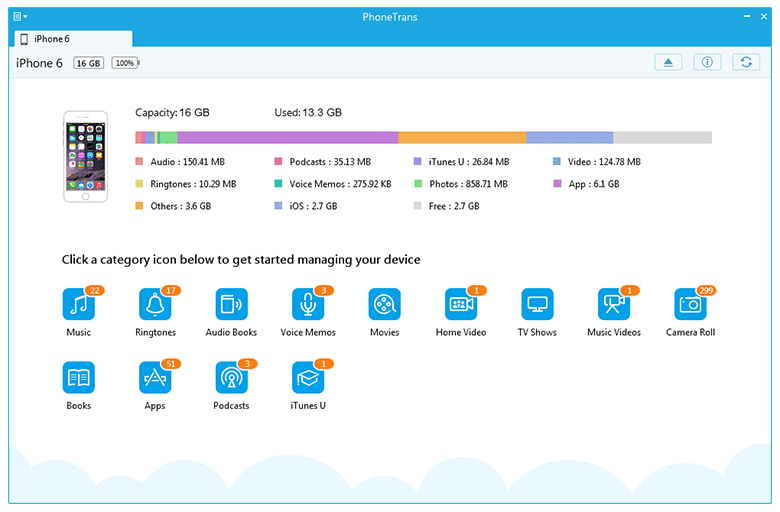780x512 pixels.
Task: Open the Camera Roll category
Action: [x=690, y=304]
